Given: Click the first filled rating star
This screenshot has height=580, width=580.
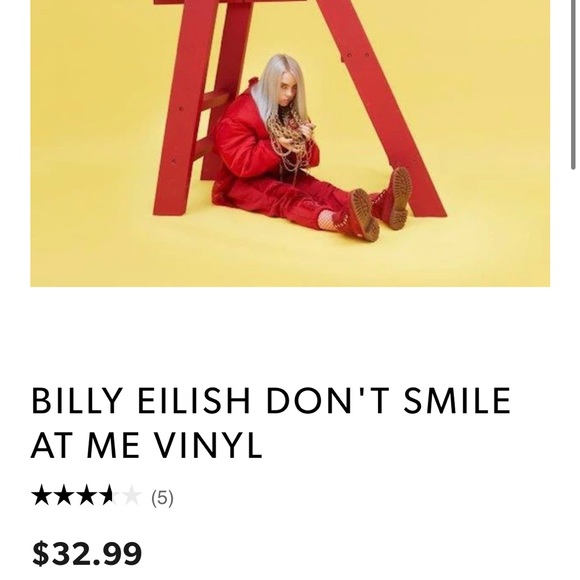Looking at the screenshot, I should tap(42, 496).
